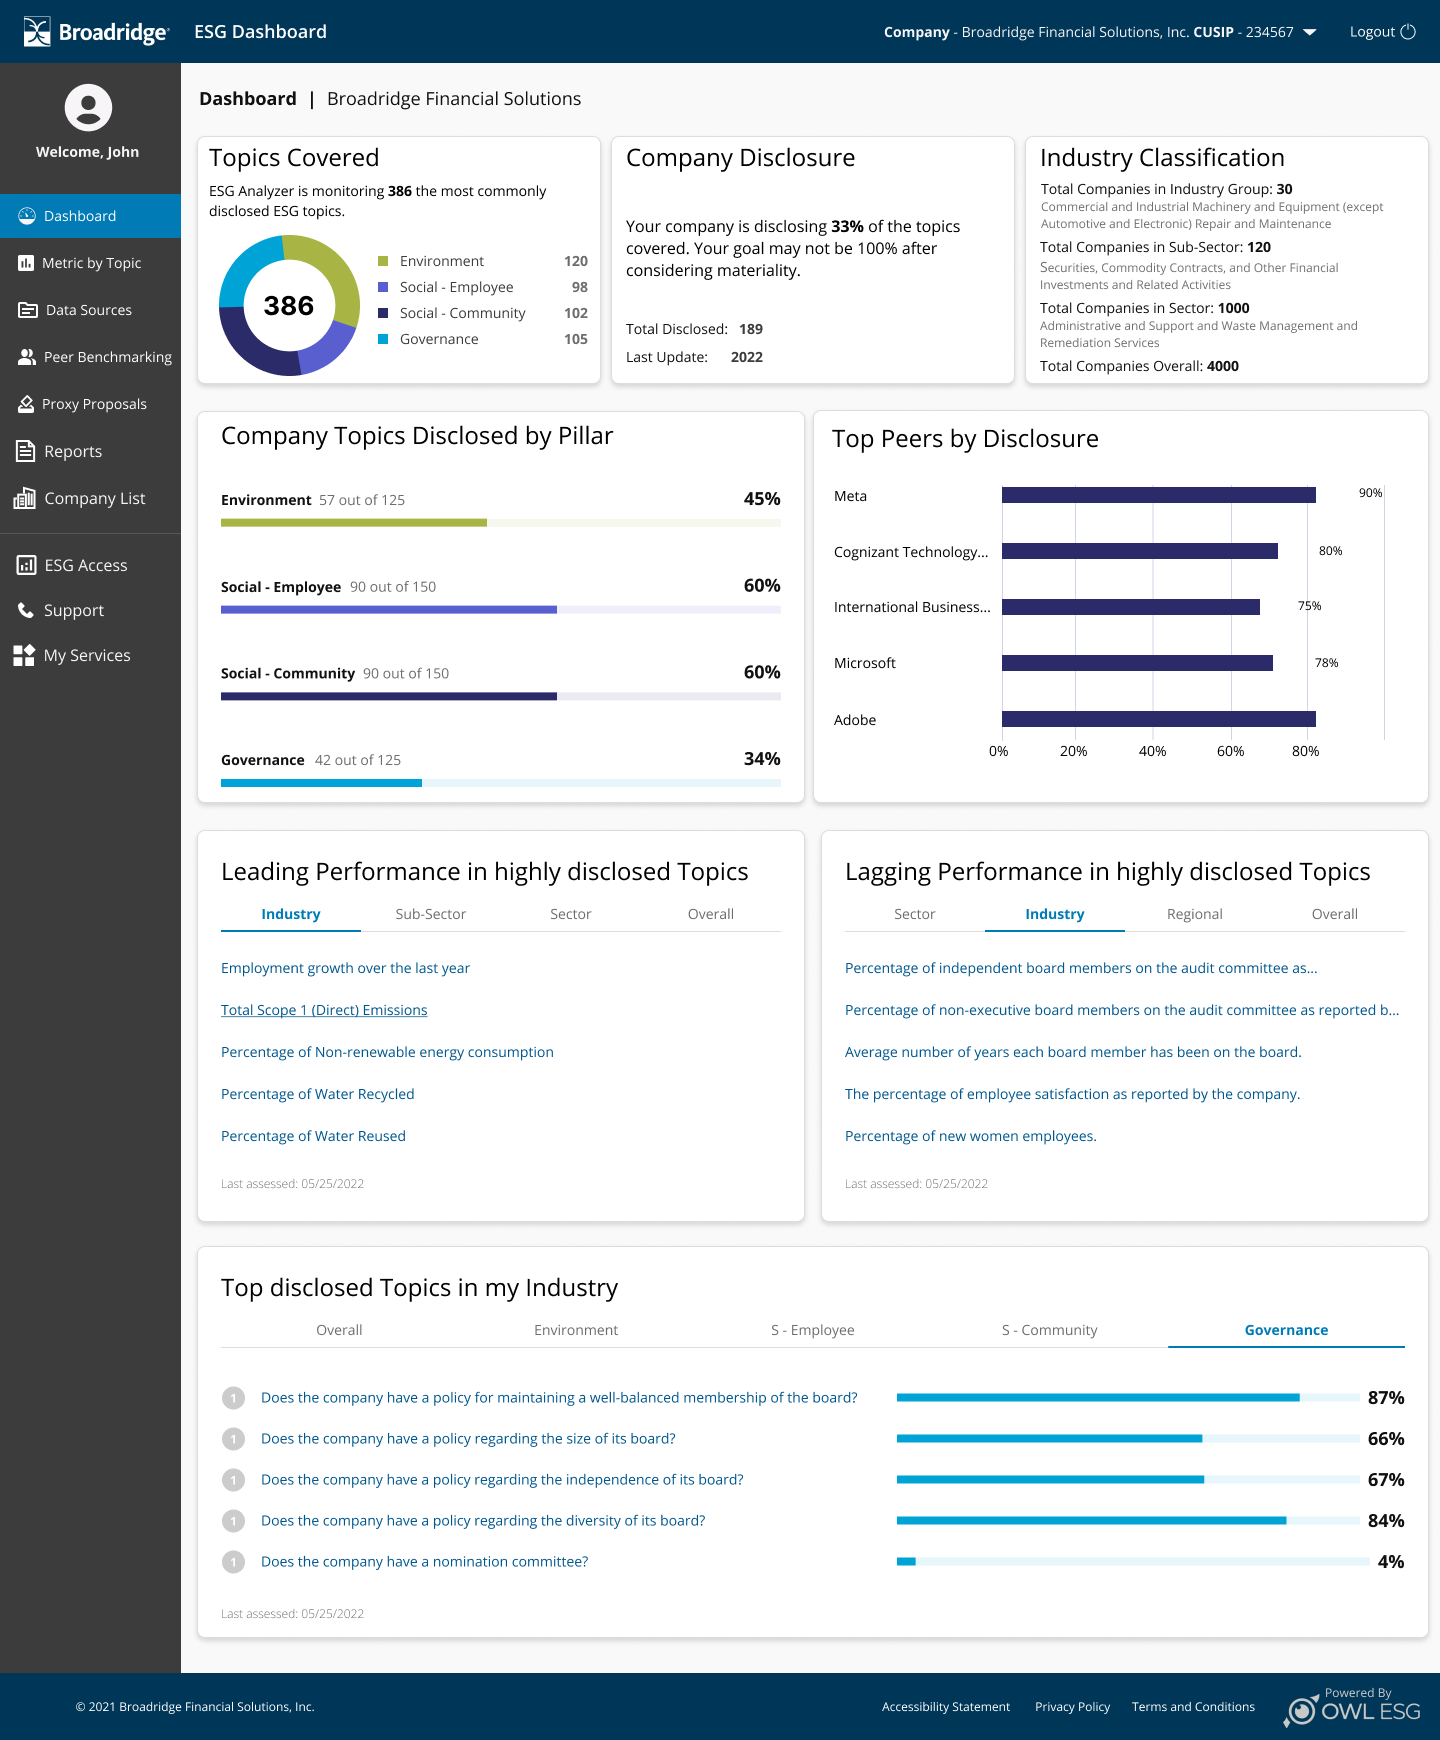Click the Company List building icon
This screenshot has width=1440, height=1740.
(25, 498)
